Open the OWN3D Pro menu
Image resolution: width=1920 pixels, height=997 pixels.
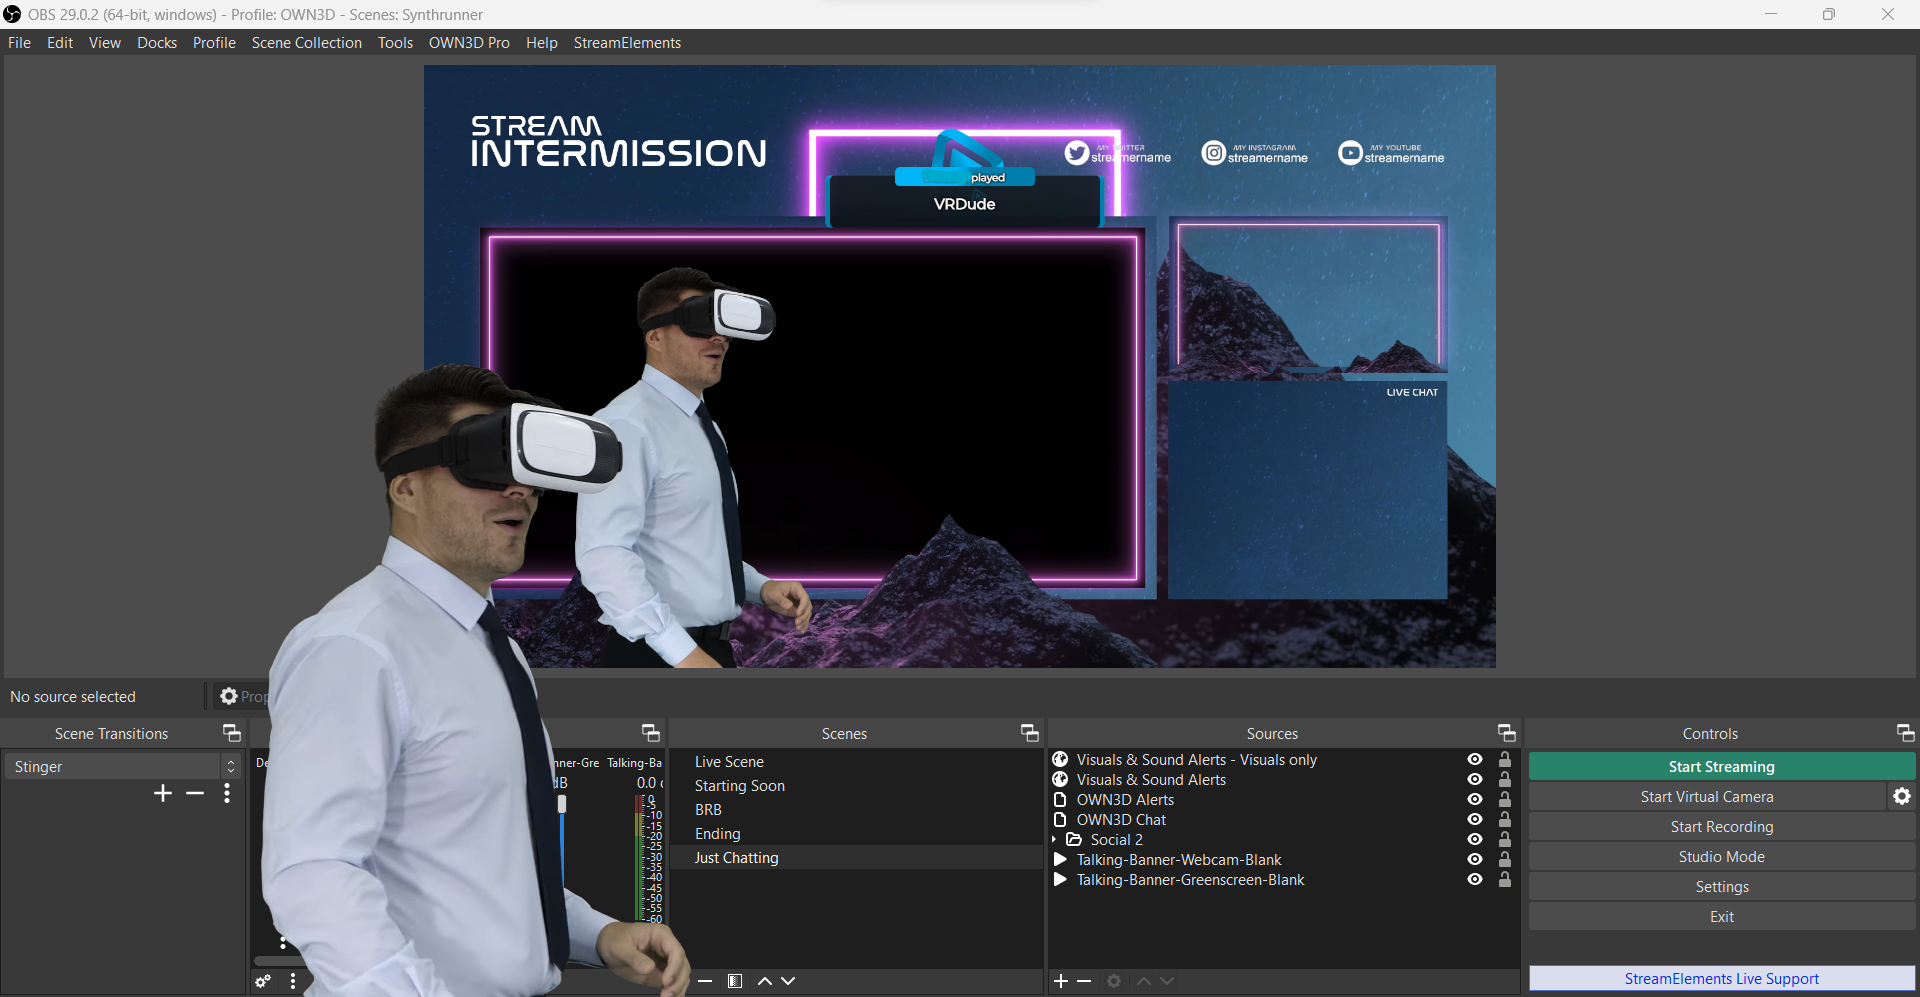(469, 42)
